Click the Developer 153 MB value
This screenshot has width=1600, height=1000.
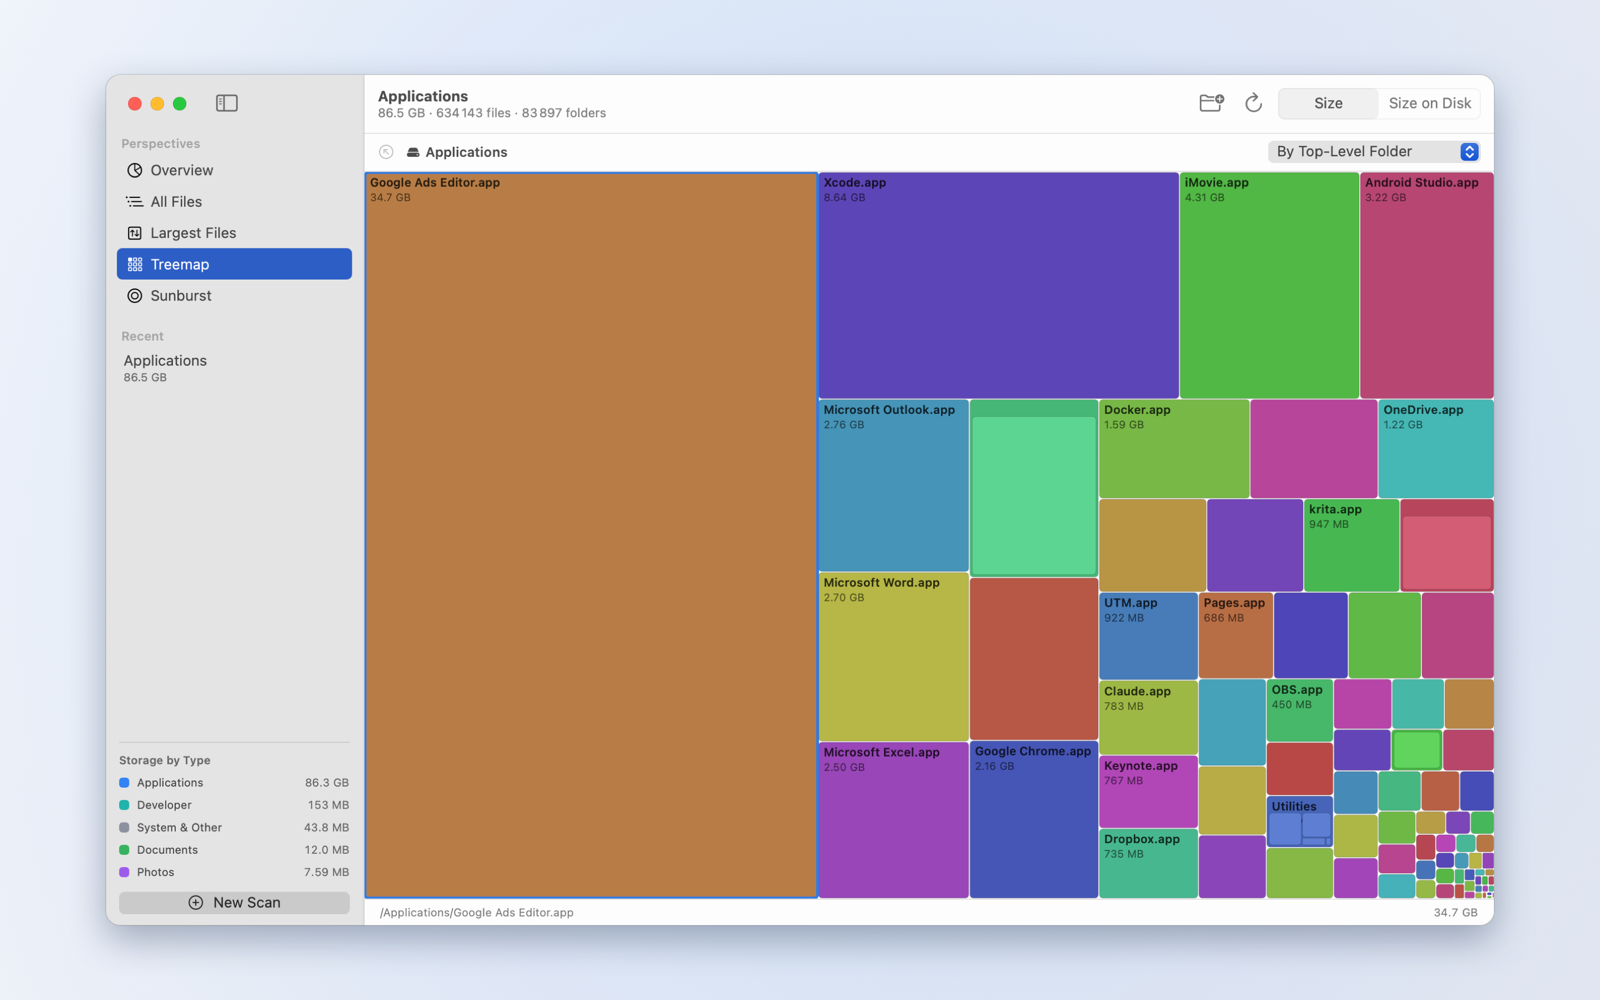tap(328, 805)
